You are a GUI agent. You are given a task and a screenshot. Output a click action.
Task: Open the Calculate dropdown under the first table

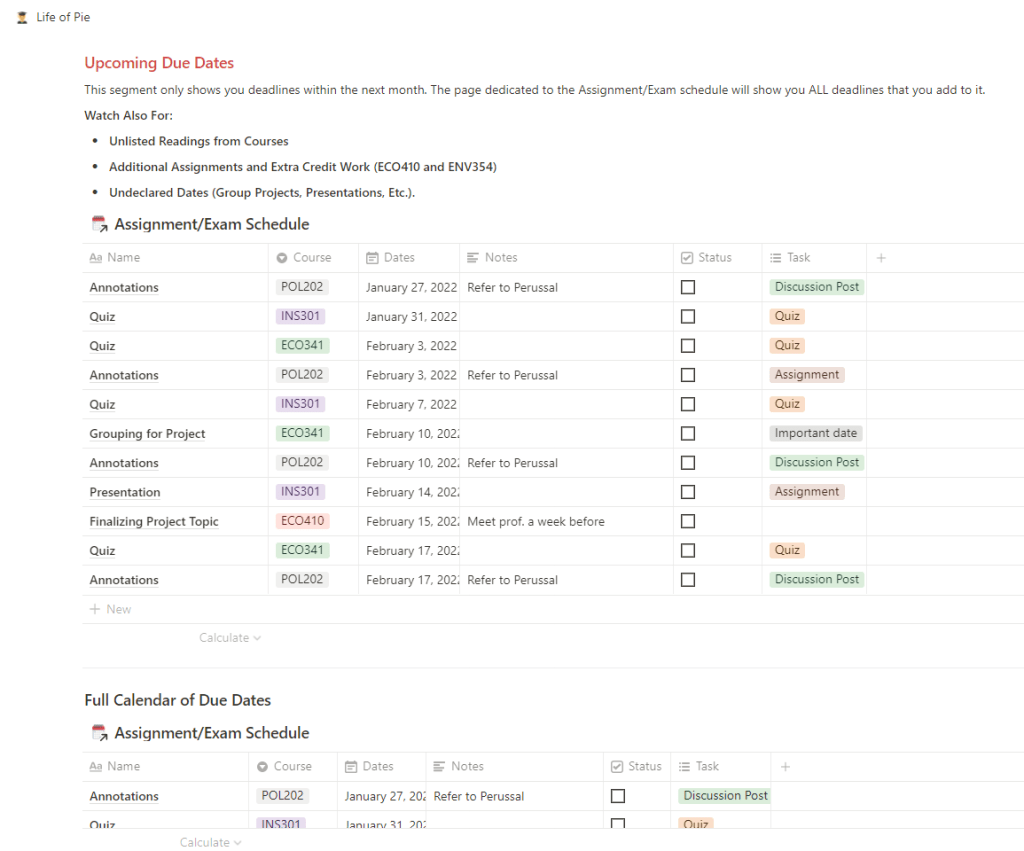[x=229, y=637]
